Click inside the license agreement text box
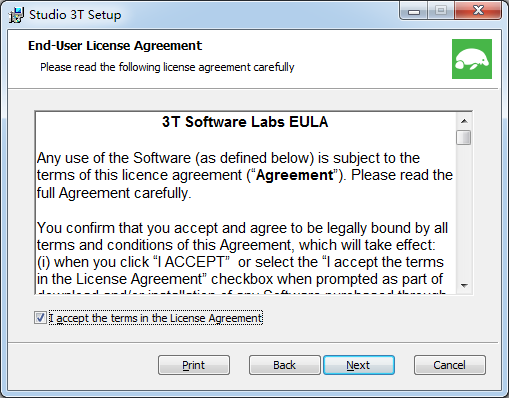The image size is (509, 398). click(x=246, y=203)
